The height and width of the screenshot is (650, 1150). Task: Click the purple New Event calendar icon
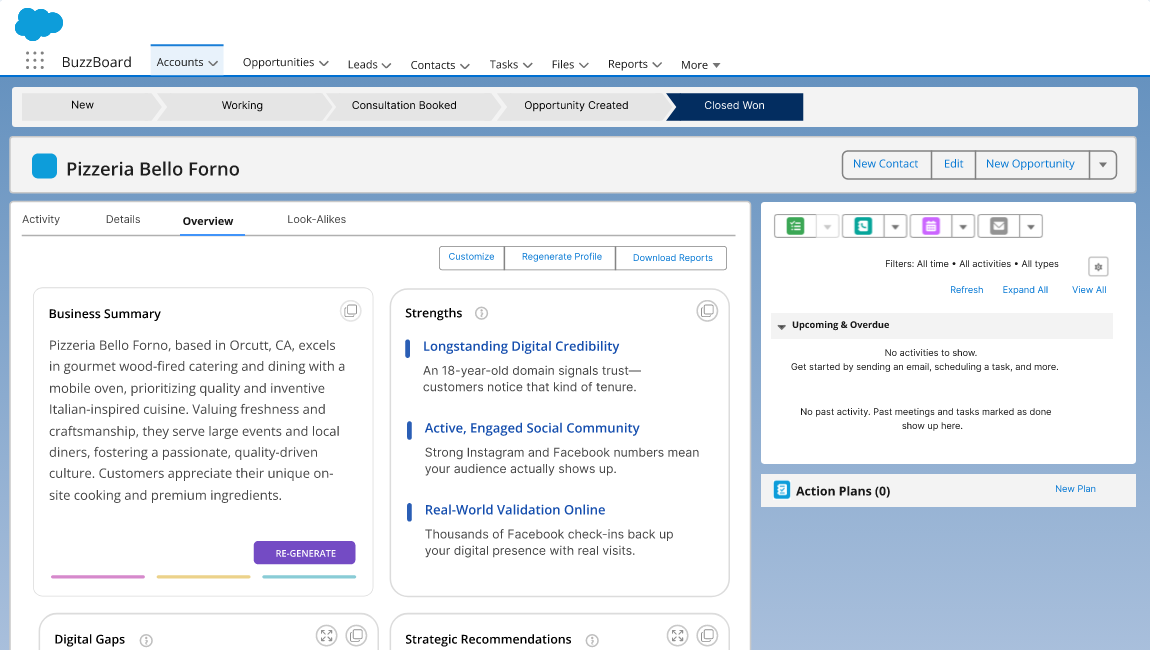931,226
